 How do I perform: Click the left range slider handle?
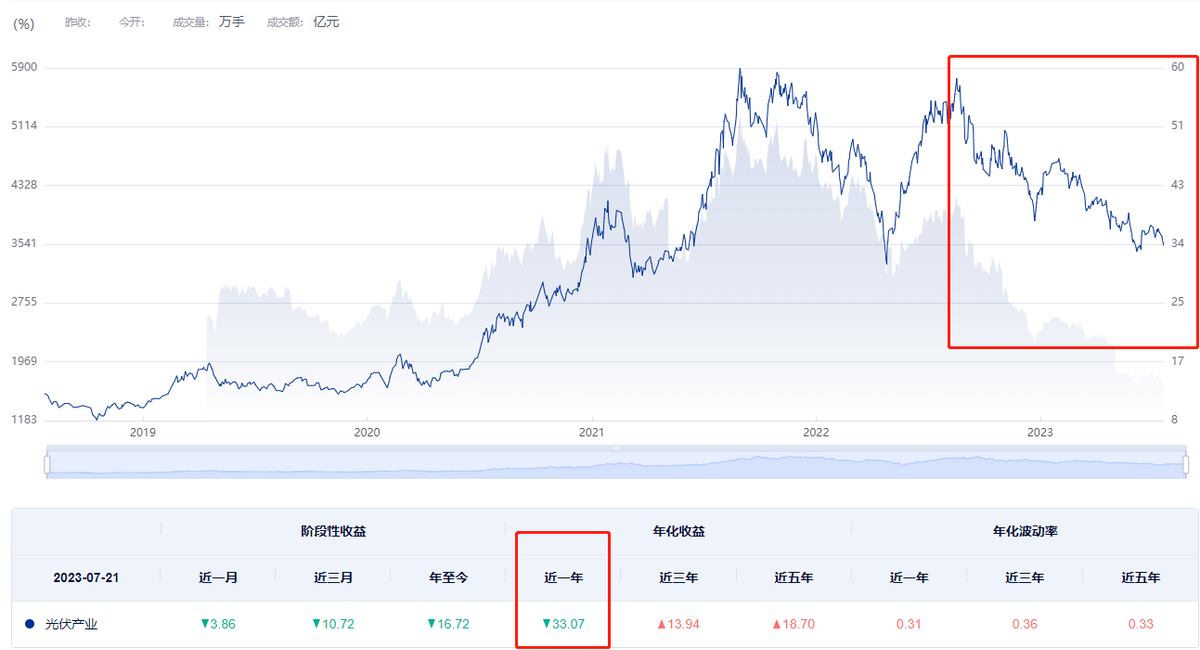click(47, 464)
